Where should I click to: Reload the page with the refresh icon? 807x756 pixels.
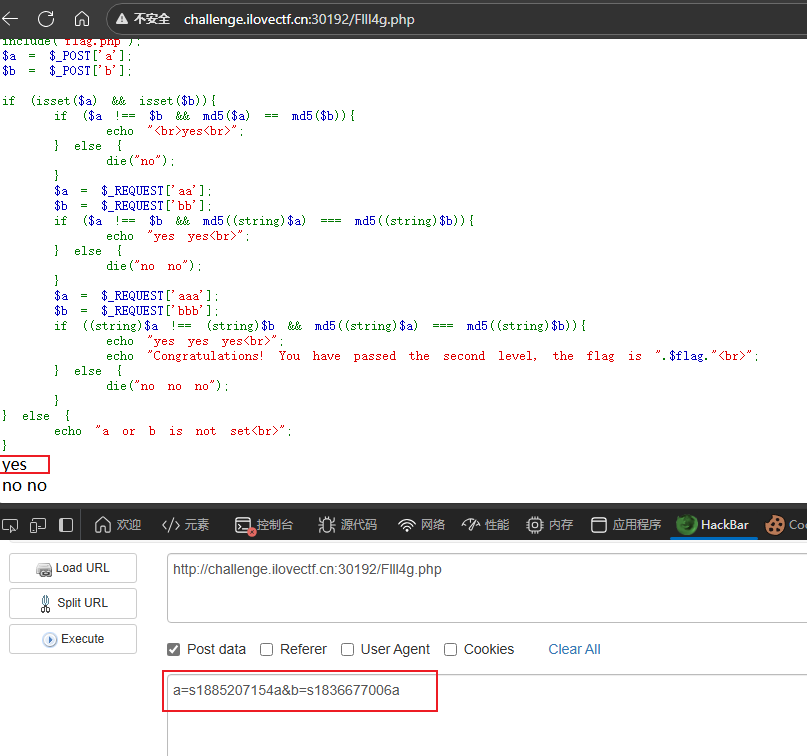46,19
